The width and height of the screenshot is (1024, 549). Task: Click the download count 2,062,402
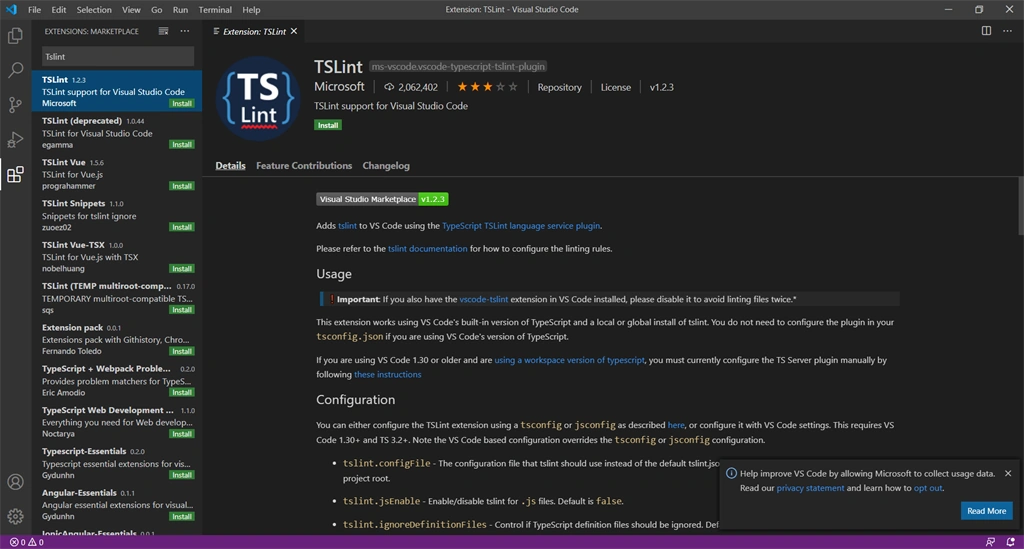coord(411,87)
